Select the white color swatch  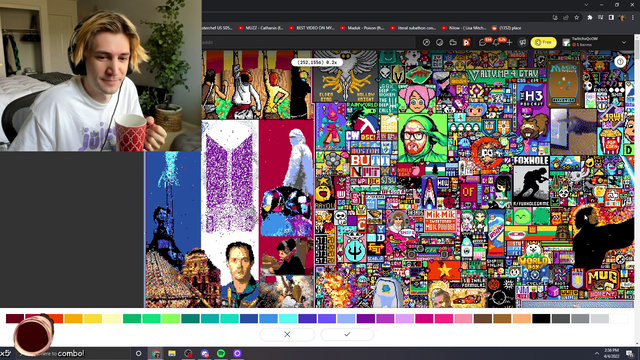click(x=619, y=318)
